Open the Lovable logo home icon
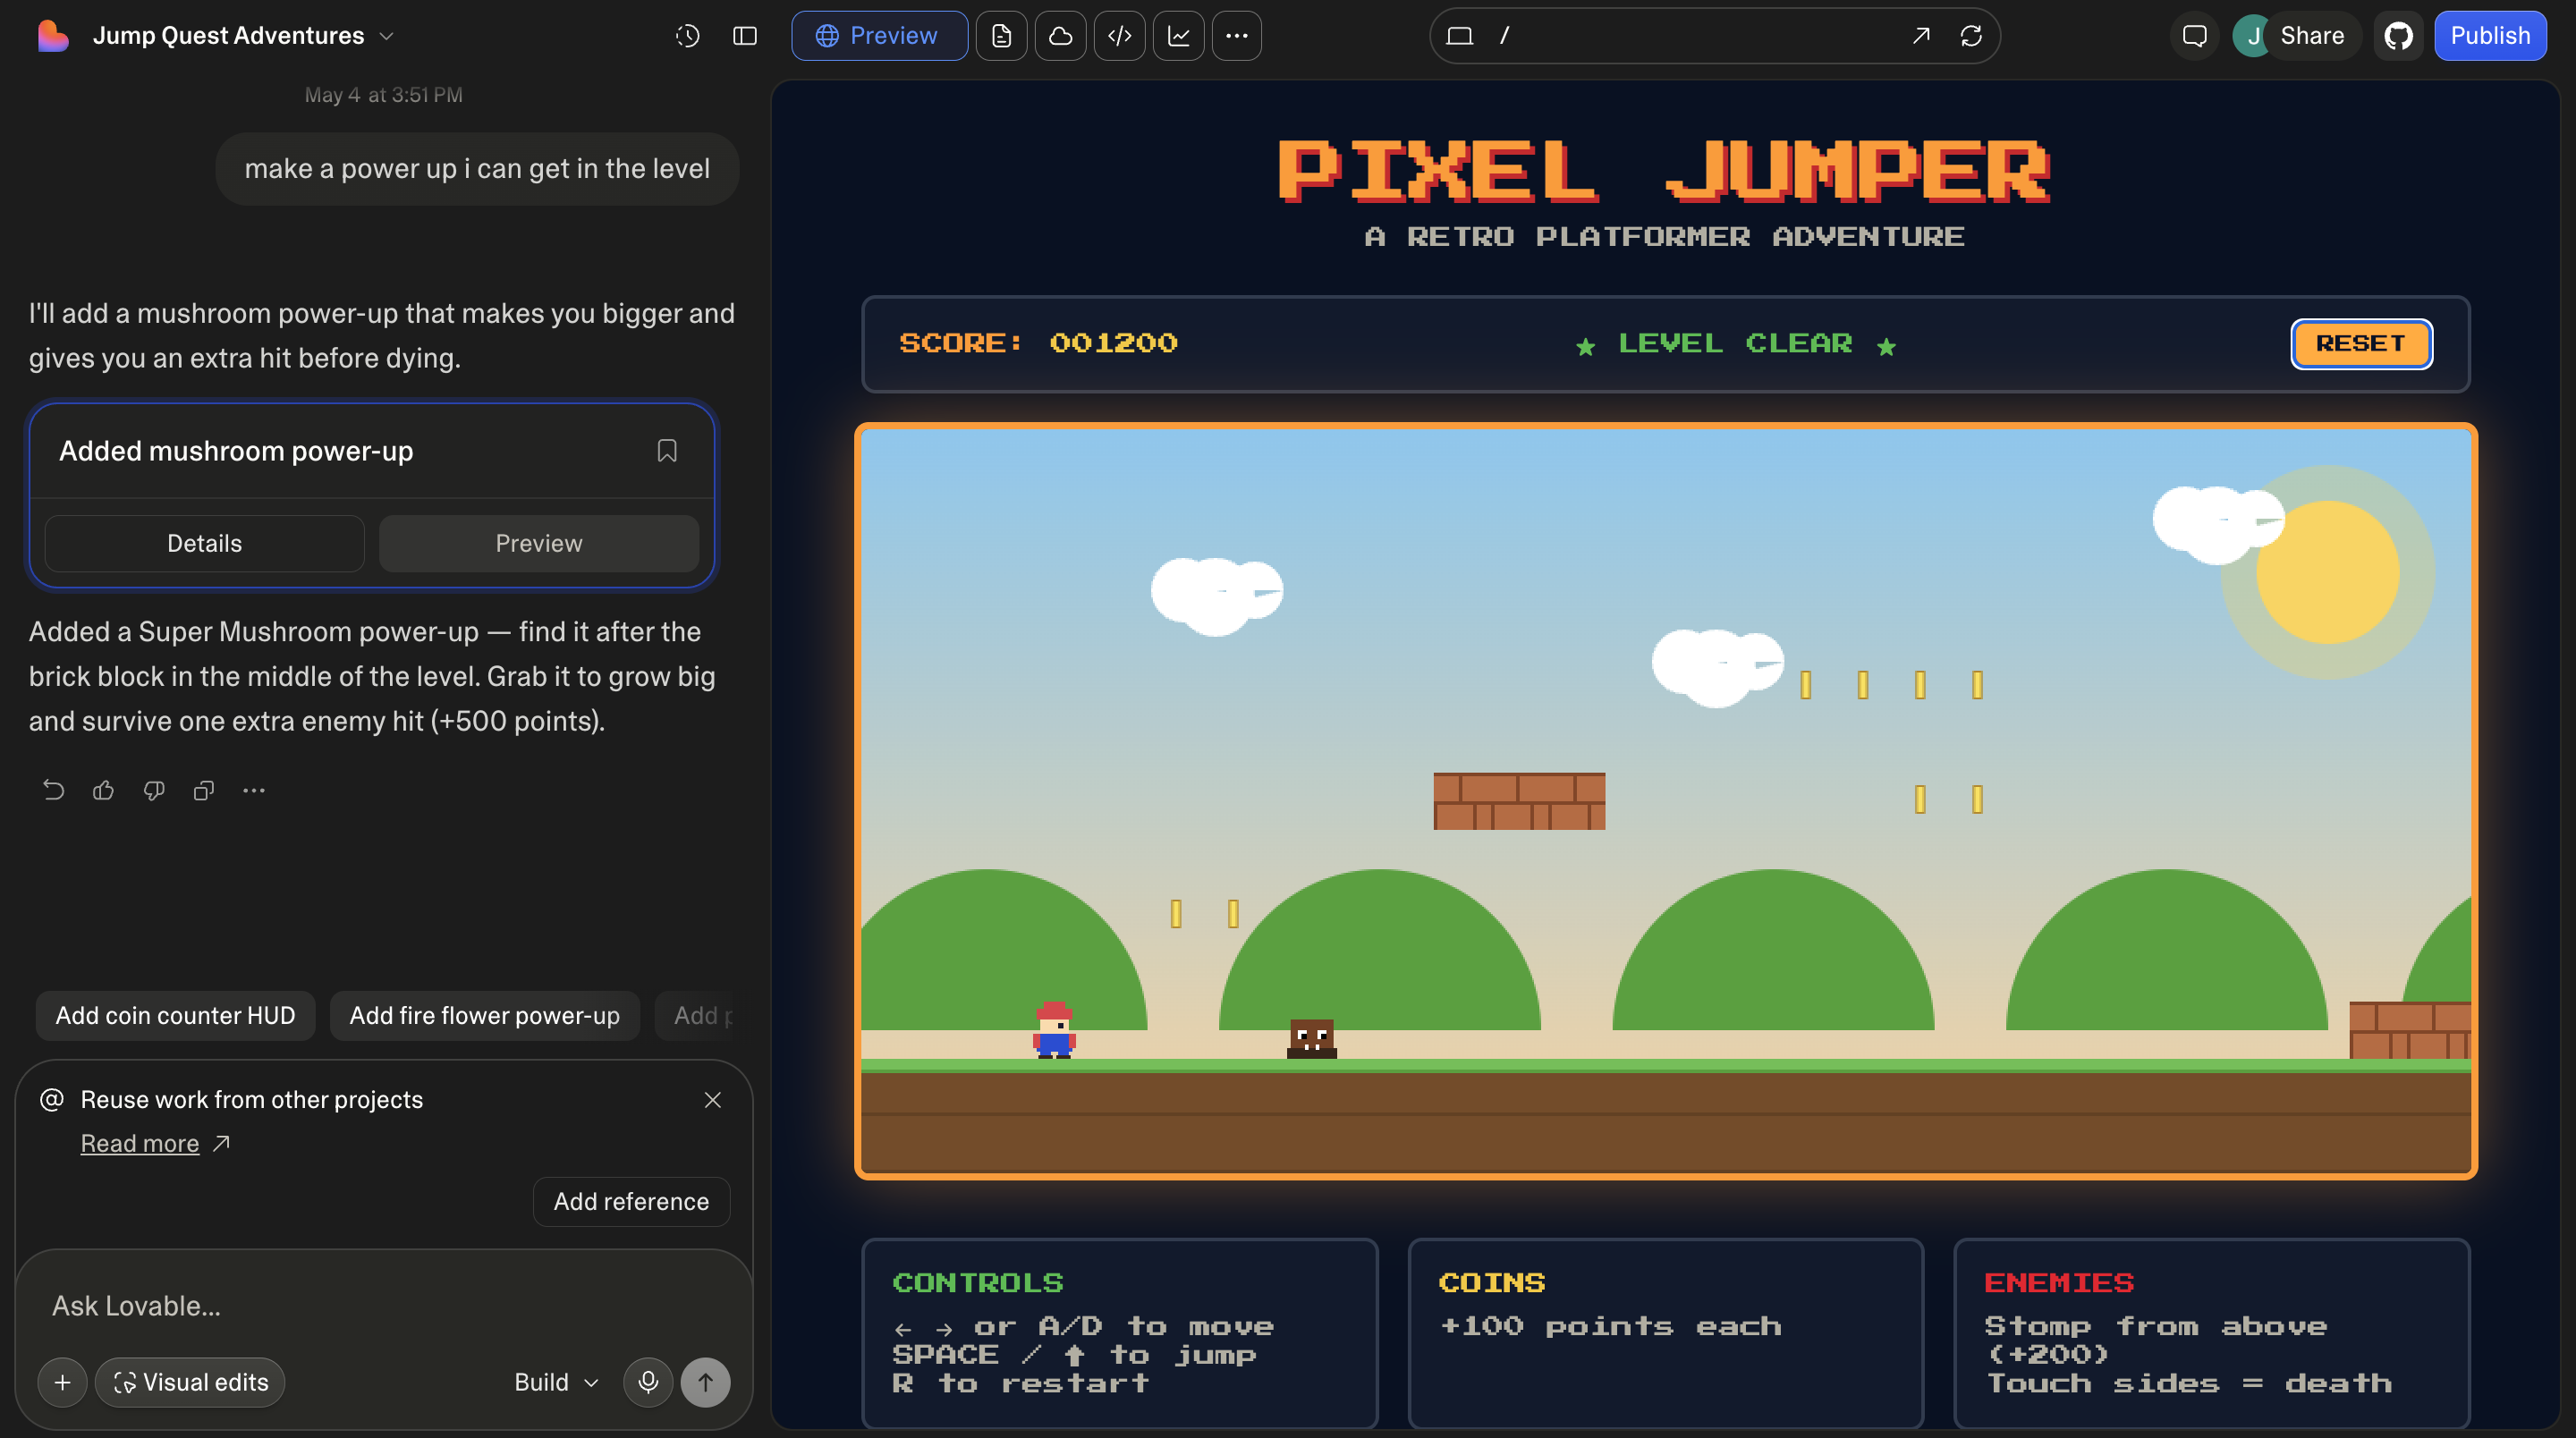2576x1438 pixels. tap(52, 36)
